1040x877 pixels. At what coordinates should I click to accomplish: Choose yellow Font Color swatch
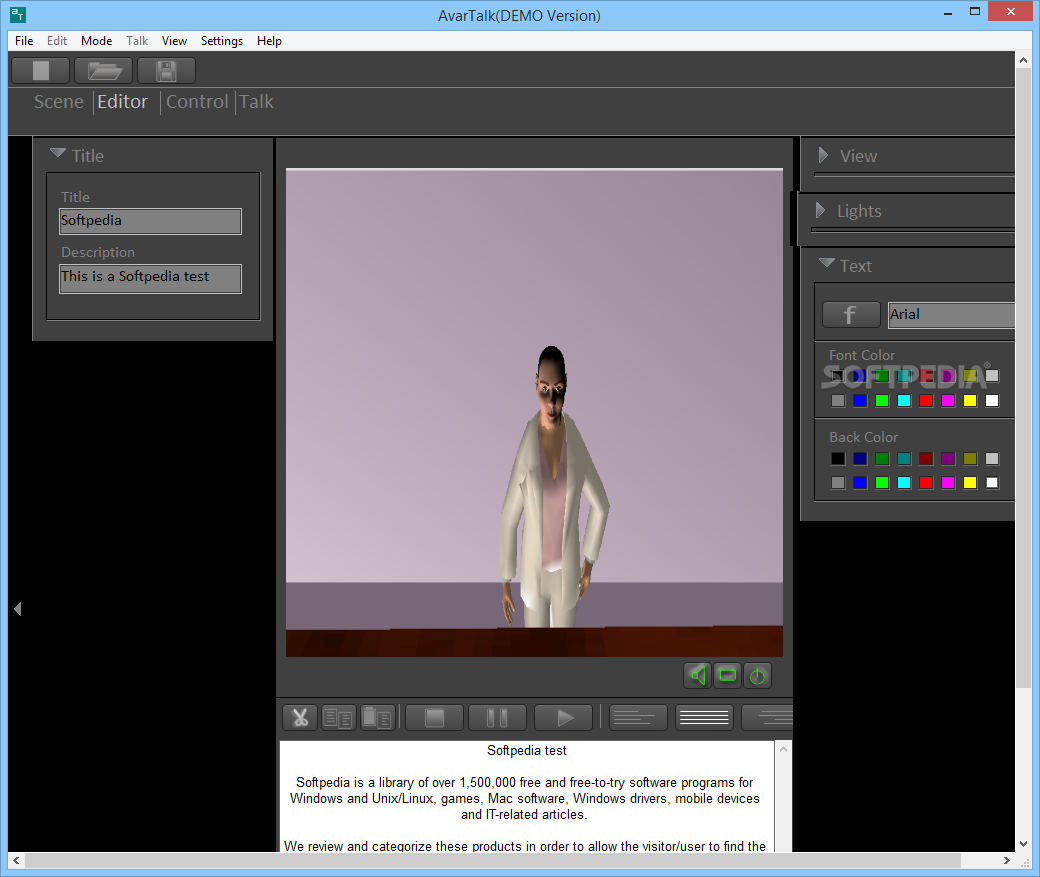click(970, 400)
